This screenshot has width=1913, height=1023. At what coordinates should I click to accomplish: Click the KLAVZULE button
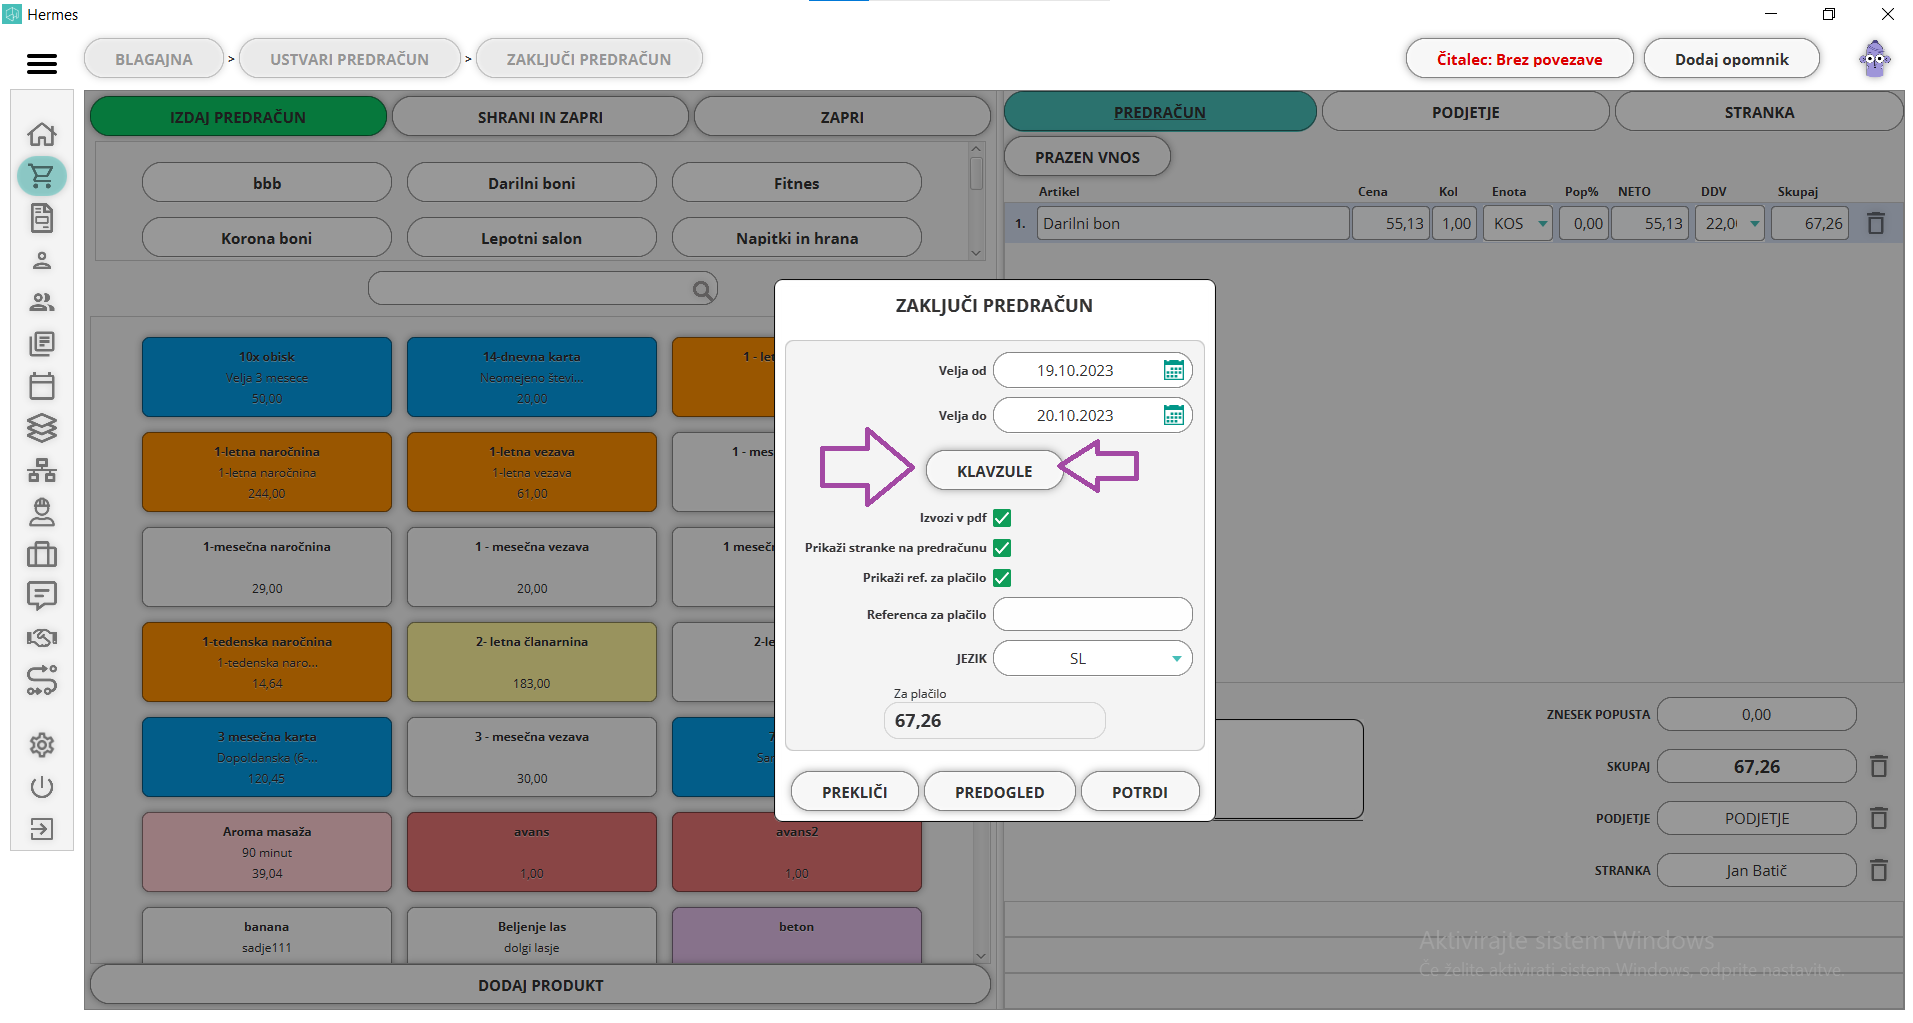tap(994, 471)
